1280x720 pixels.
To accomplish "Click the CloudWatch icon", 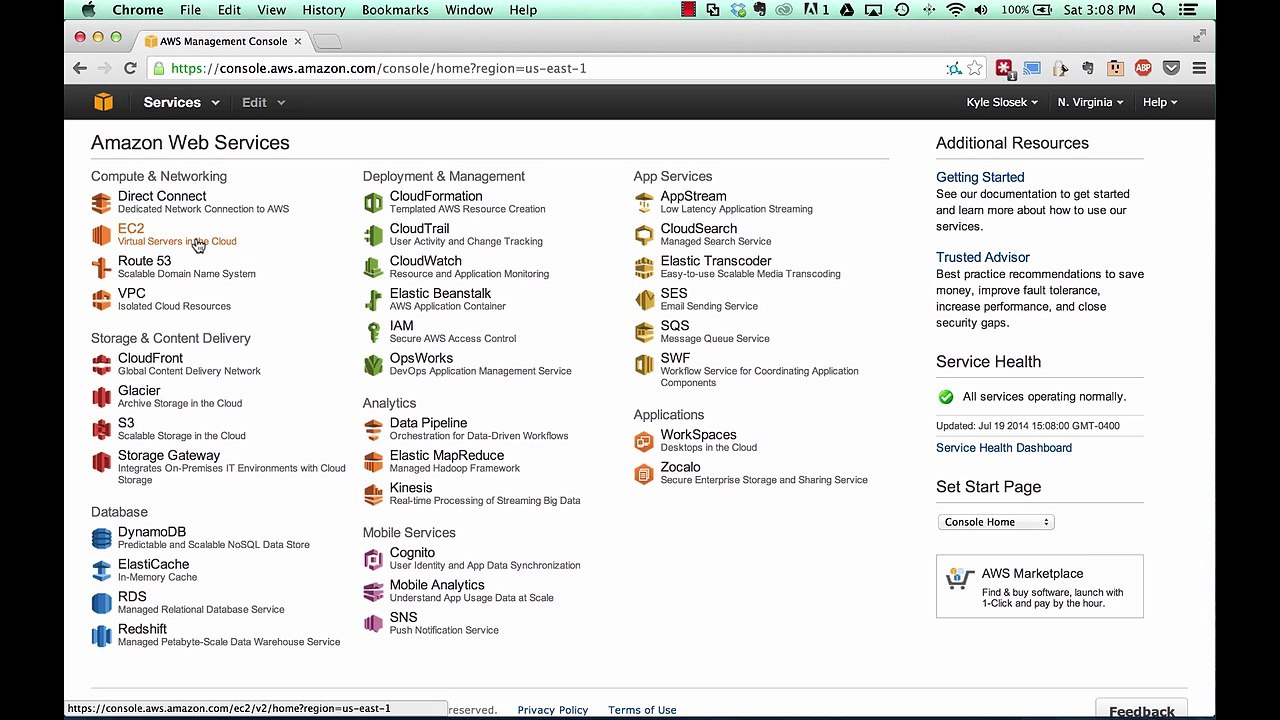I will click(373, 267).
